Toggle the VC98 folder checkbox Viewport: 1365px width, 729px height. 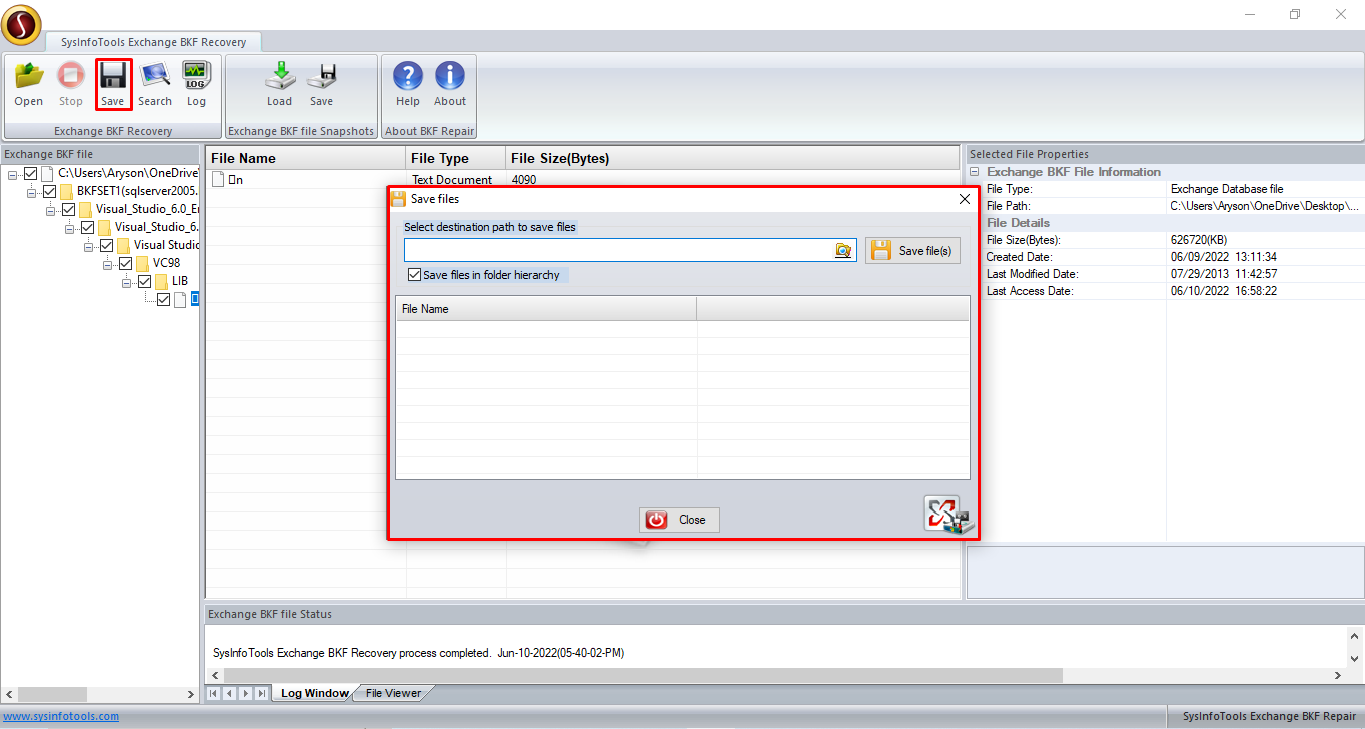[x=125, y=263]
